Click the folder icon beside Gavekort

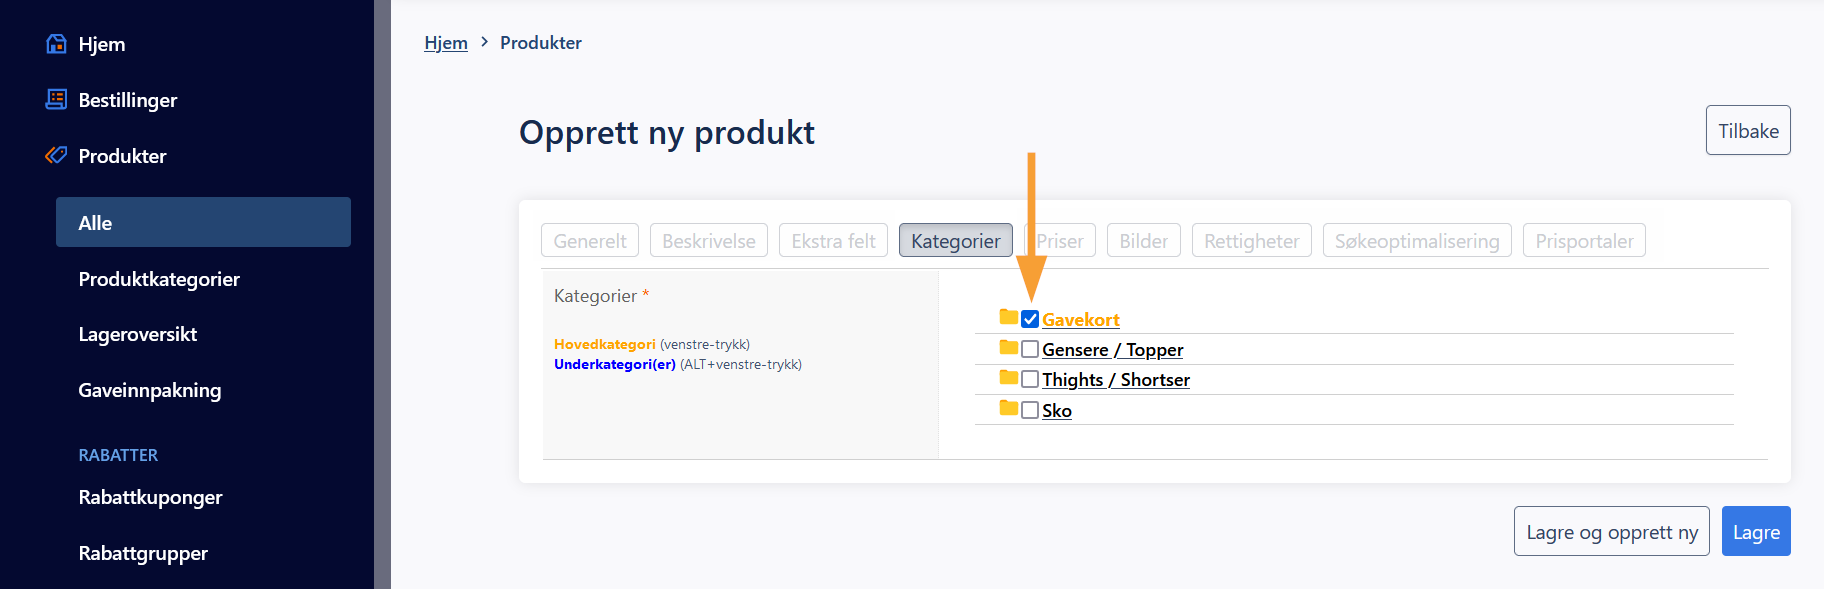click(1008, 317)
